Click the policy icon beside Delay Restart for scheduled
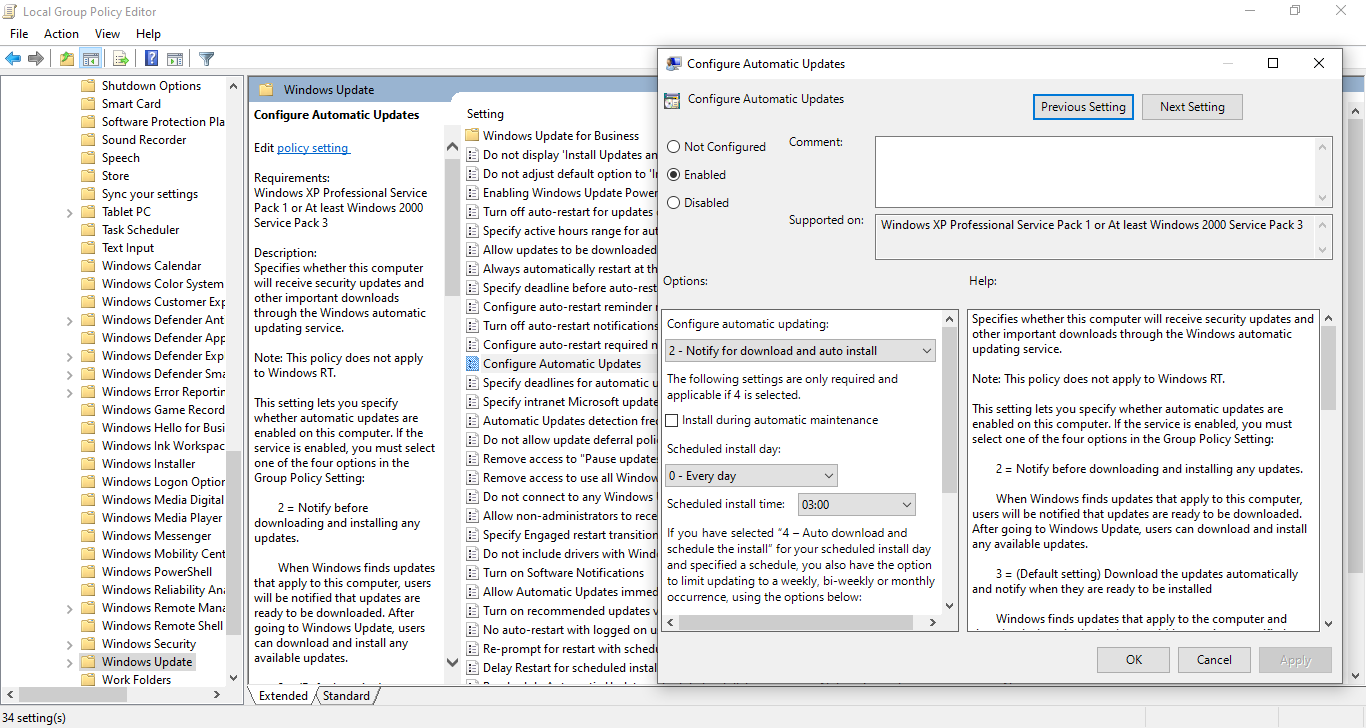The width and height of the screenshot is (1366, 728). [473, 668]
